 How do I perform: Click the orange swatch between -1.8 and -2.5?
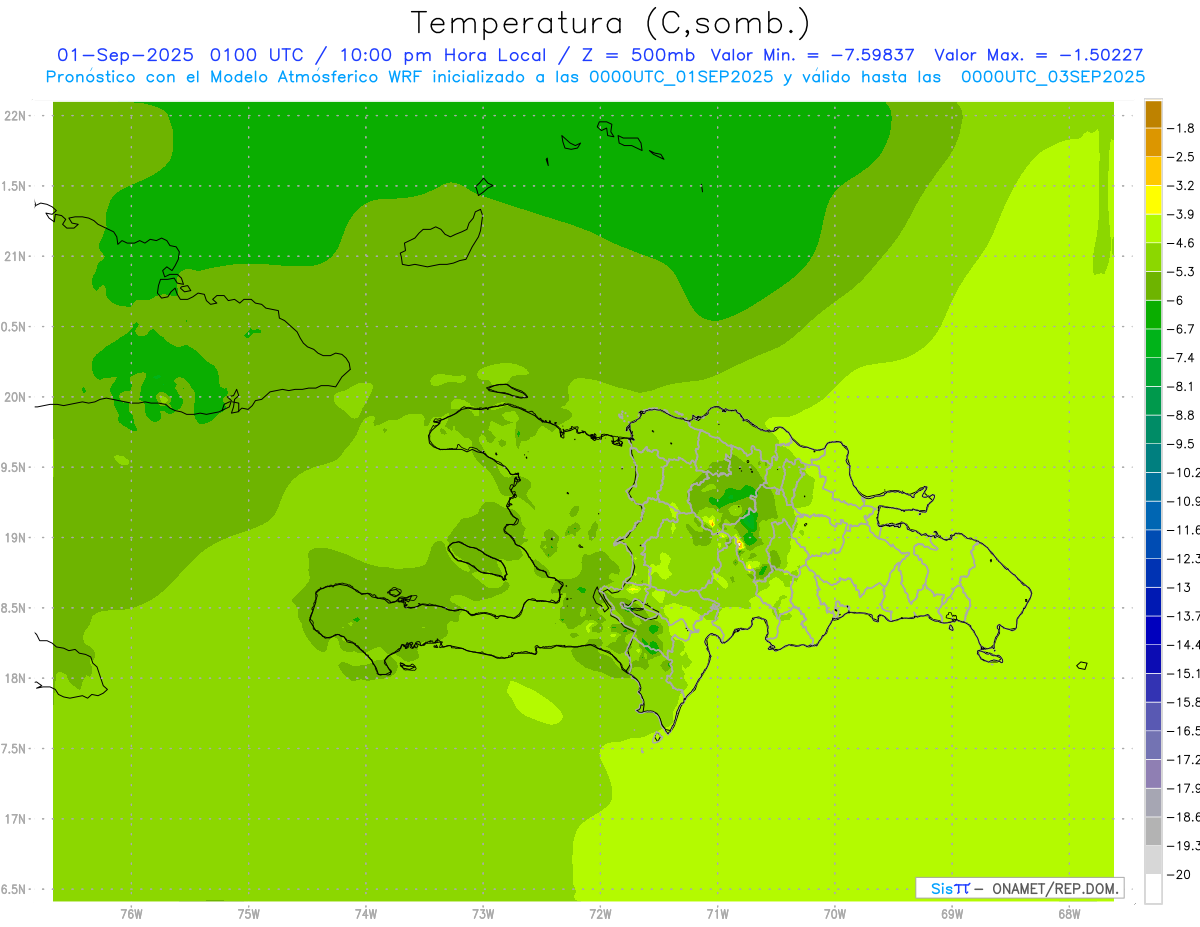pyautogui.click(x=1153, y=143)
